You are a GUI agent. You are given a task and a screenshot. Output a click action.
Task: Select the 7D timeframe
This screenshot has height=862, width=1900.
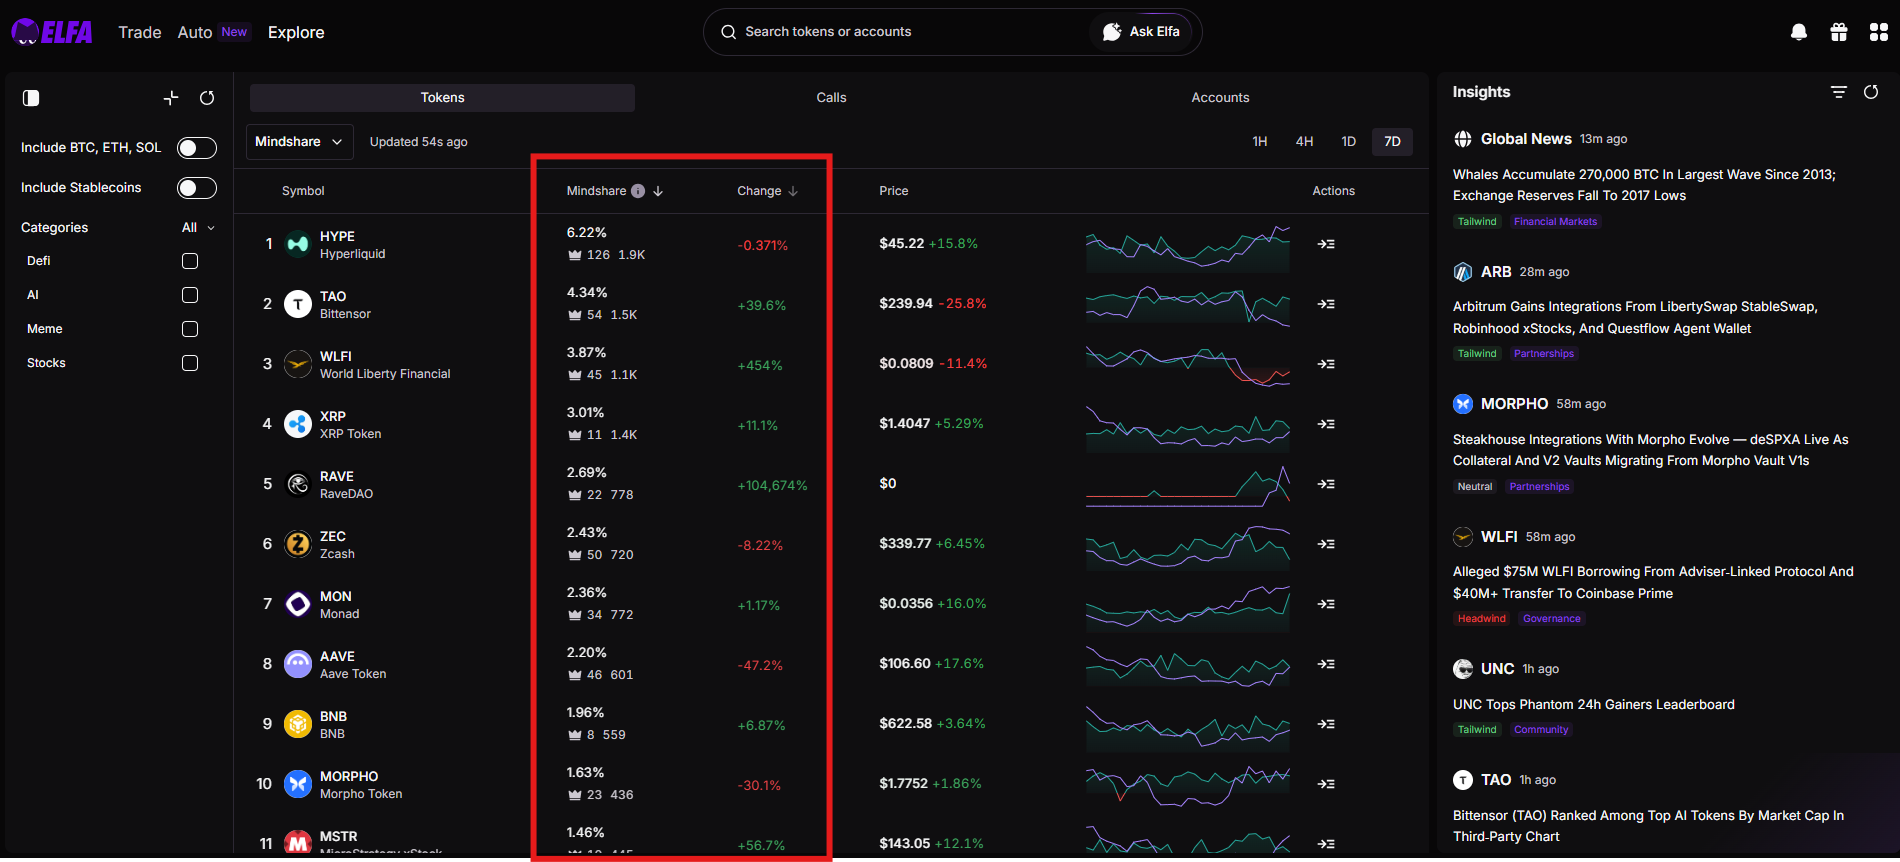pos(1392,142)
